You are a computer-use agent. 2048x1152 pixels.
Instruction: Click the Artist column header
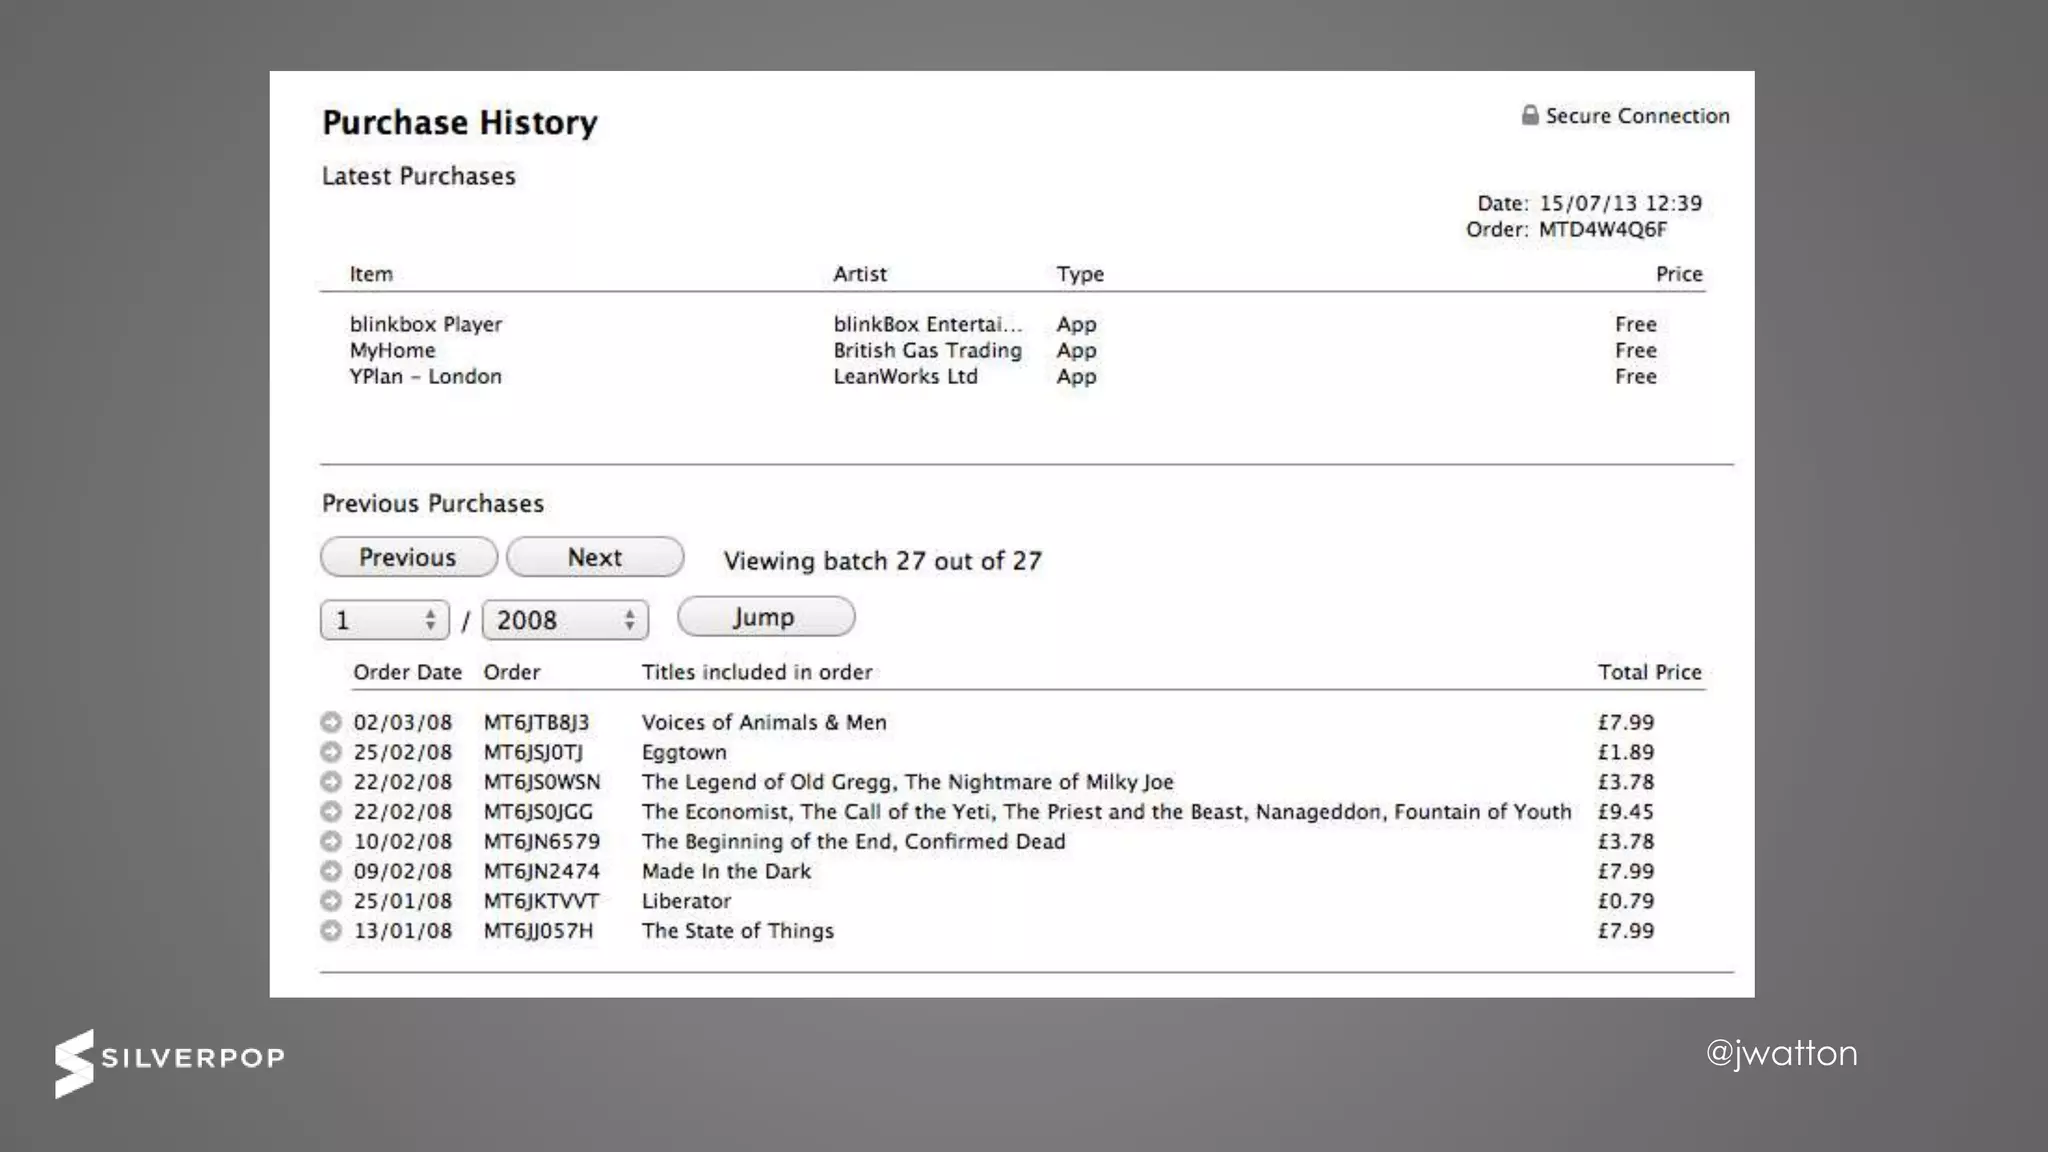860,274
